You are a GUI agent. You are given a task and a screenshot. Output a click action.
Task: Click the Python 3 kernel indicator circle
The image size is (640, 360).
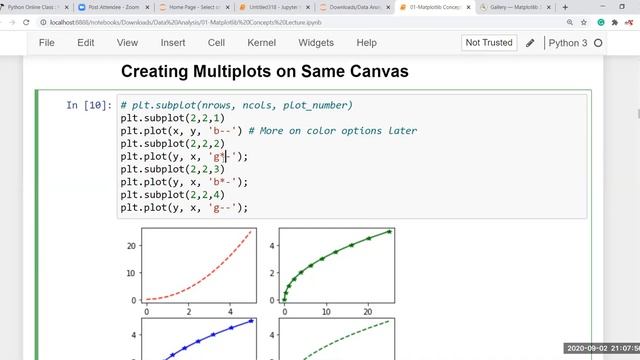[x=598, y=43]
